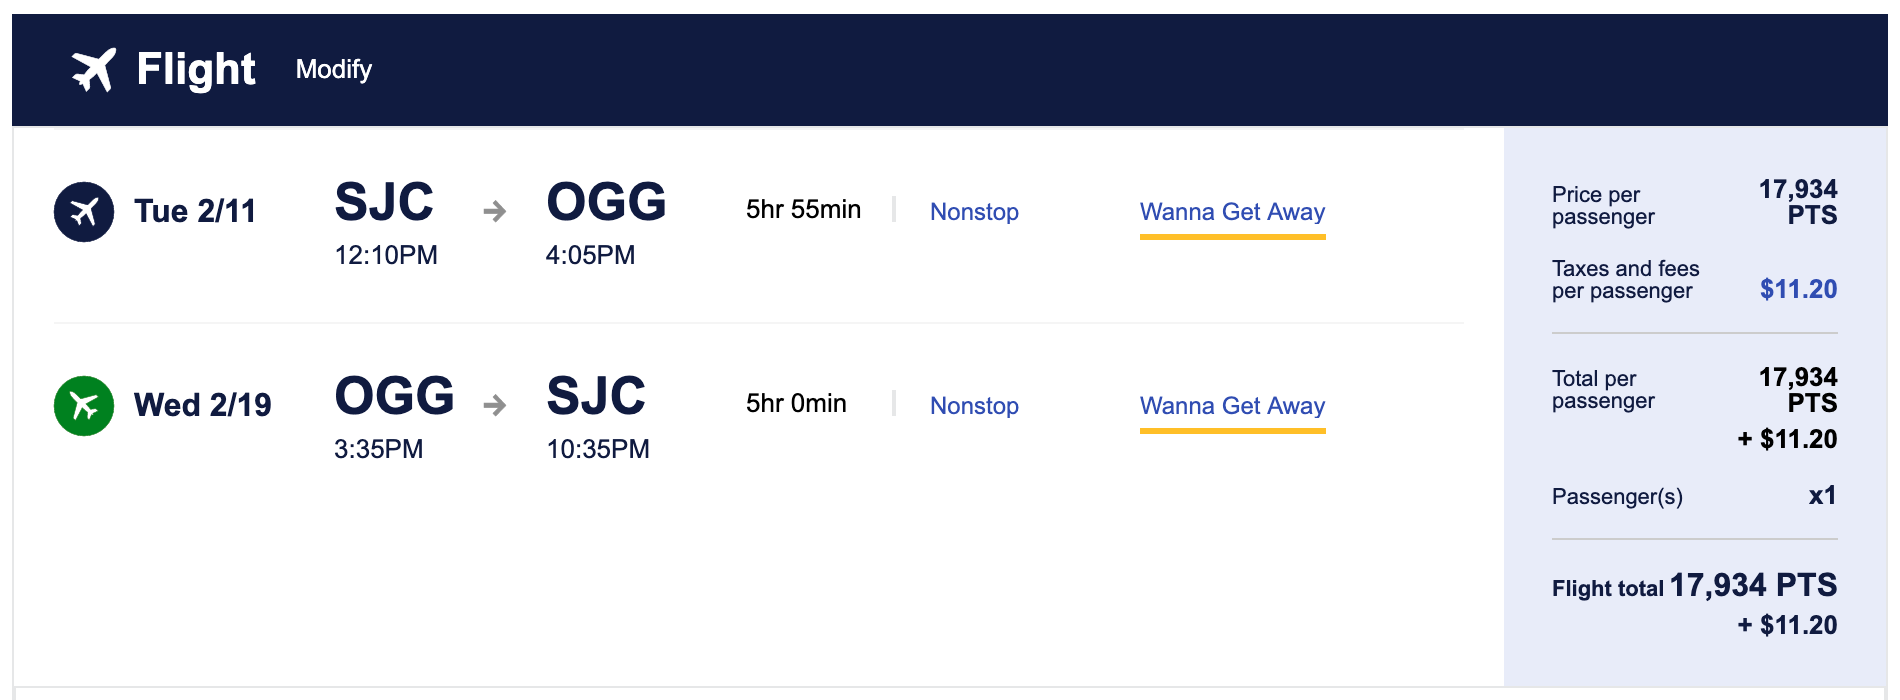Click the 12:10PM departure time
The image size is (1900, 700).
(386, 255)
